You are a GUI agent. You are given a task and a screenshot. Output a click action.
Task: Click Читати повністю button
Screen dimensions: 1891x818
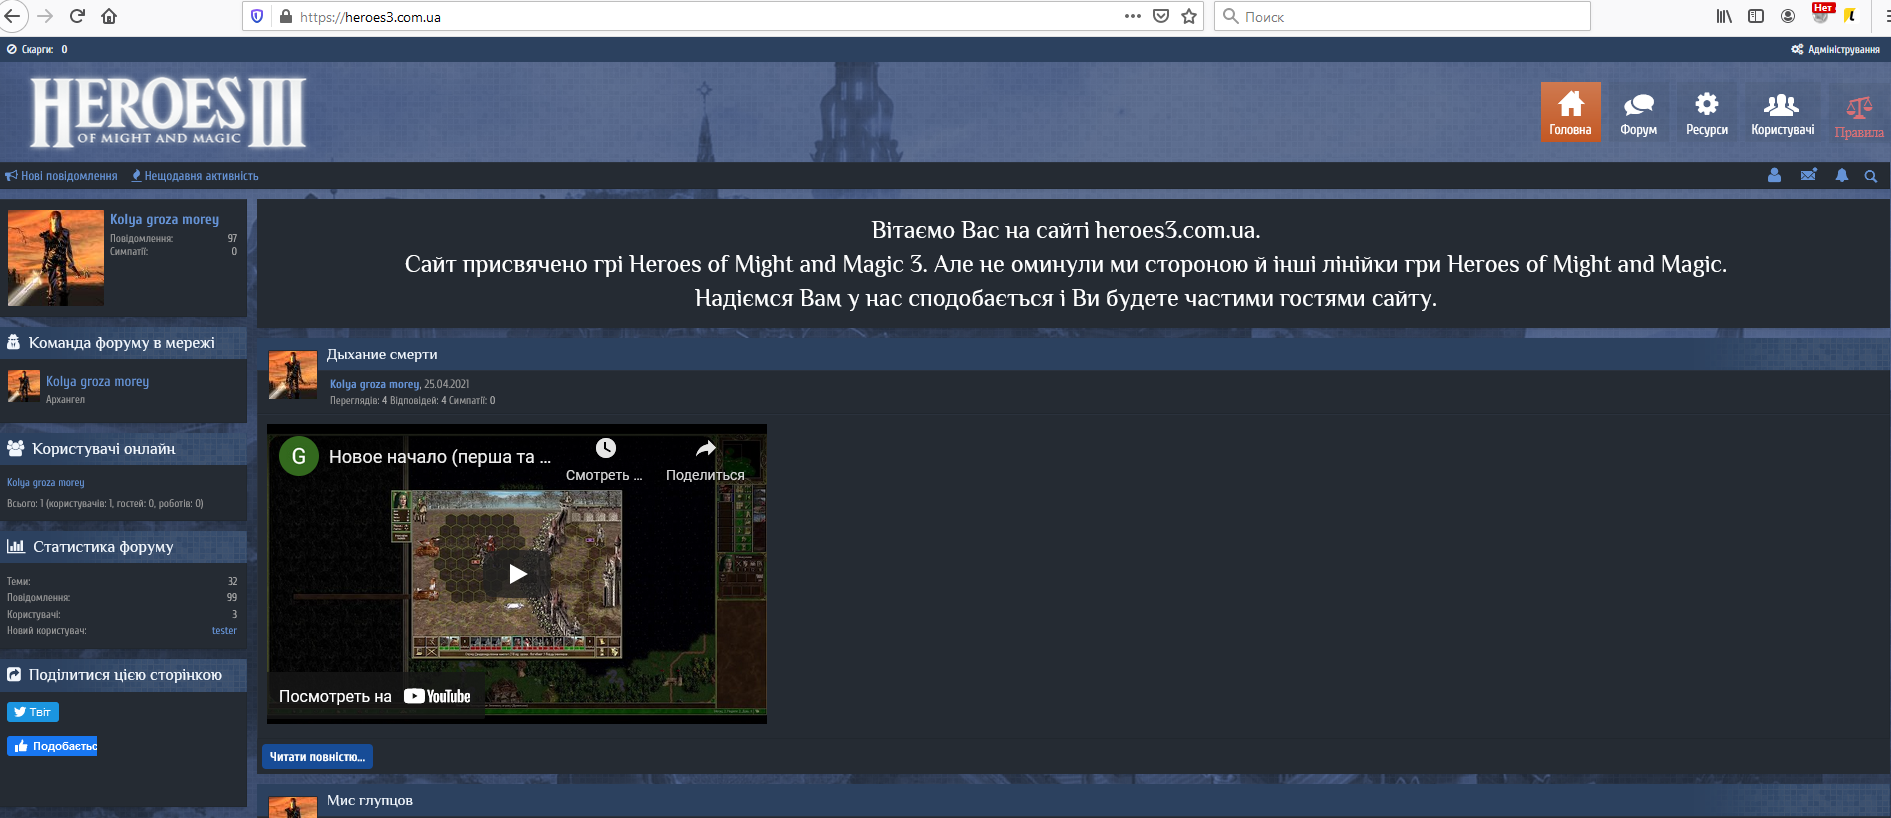[317, 757]
